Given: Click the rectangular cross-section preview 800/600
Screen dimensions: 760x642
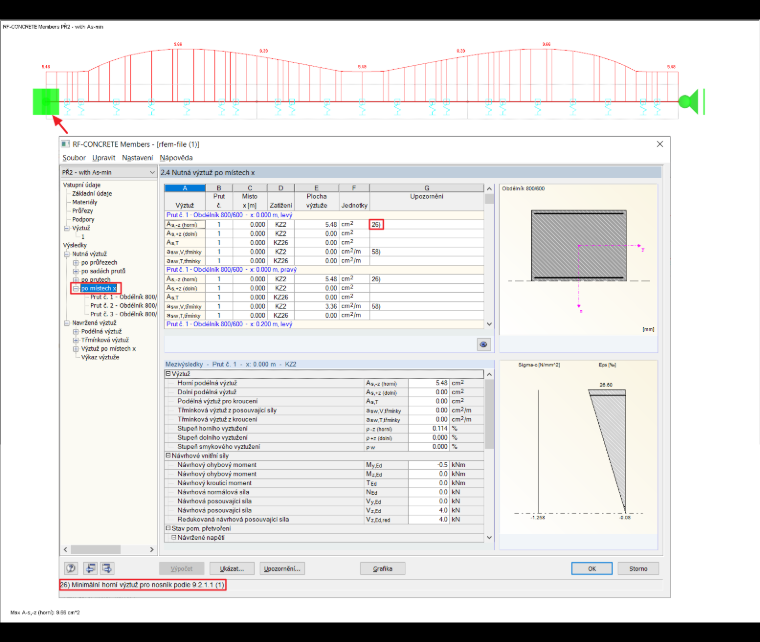Looking at the screenshot, I should tap(578, 246).
